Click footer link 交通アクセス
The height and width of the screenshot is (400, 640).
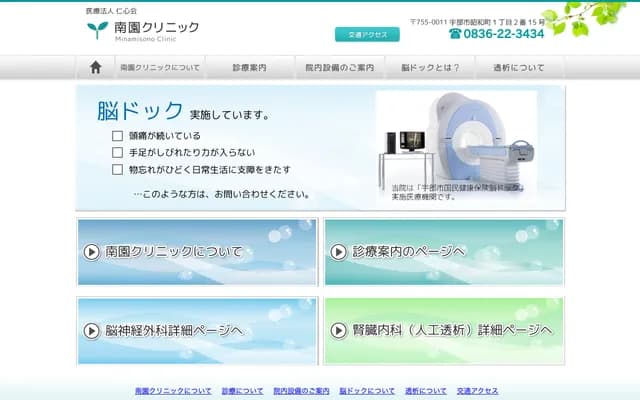(478, 391)
